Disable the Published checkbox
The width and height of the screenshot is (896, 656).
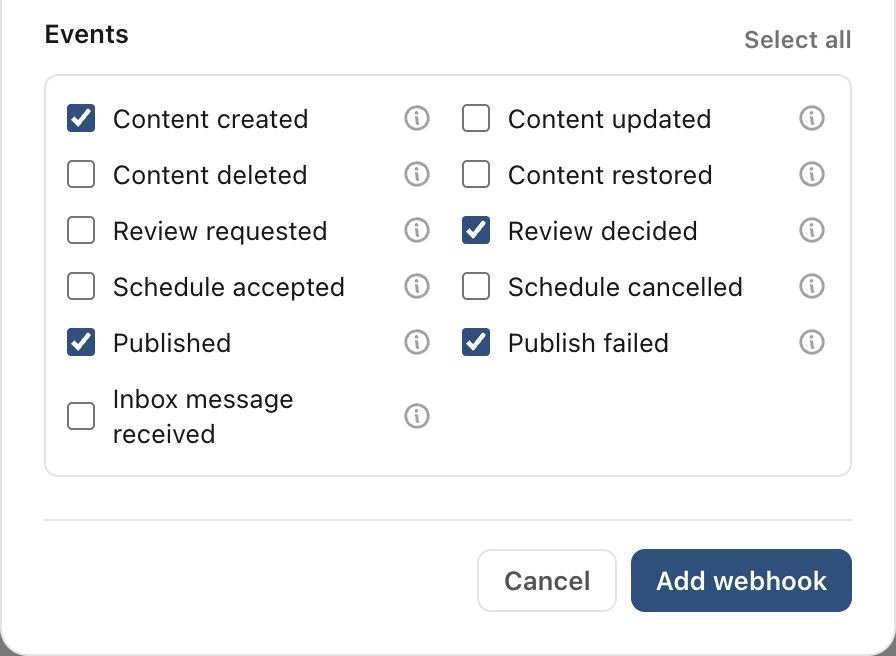click(81, 342)
